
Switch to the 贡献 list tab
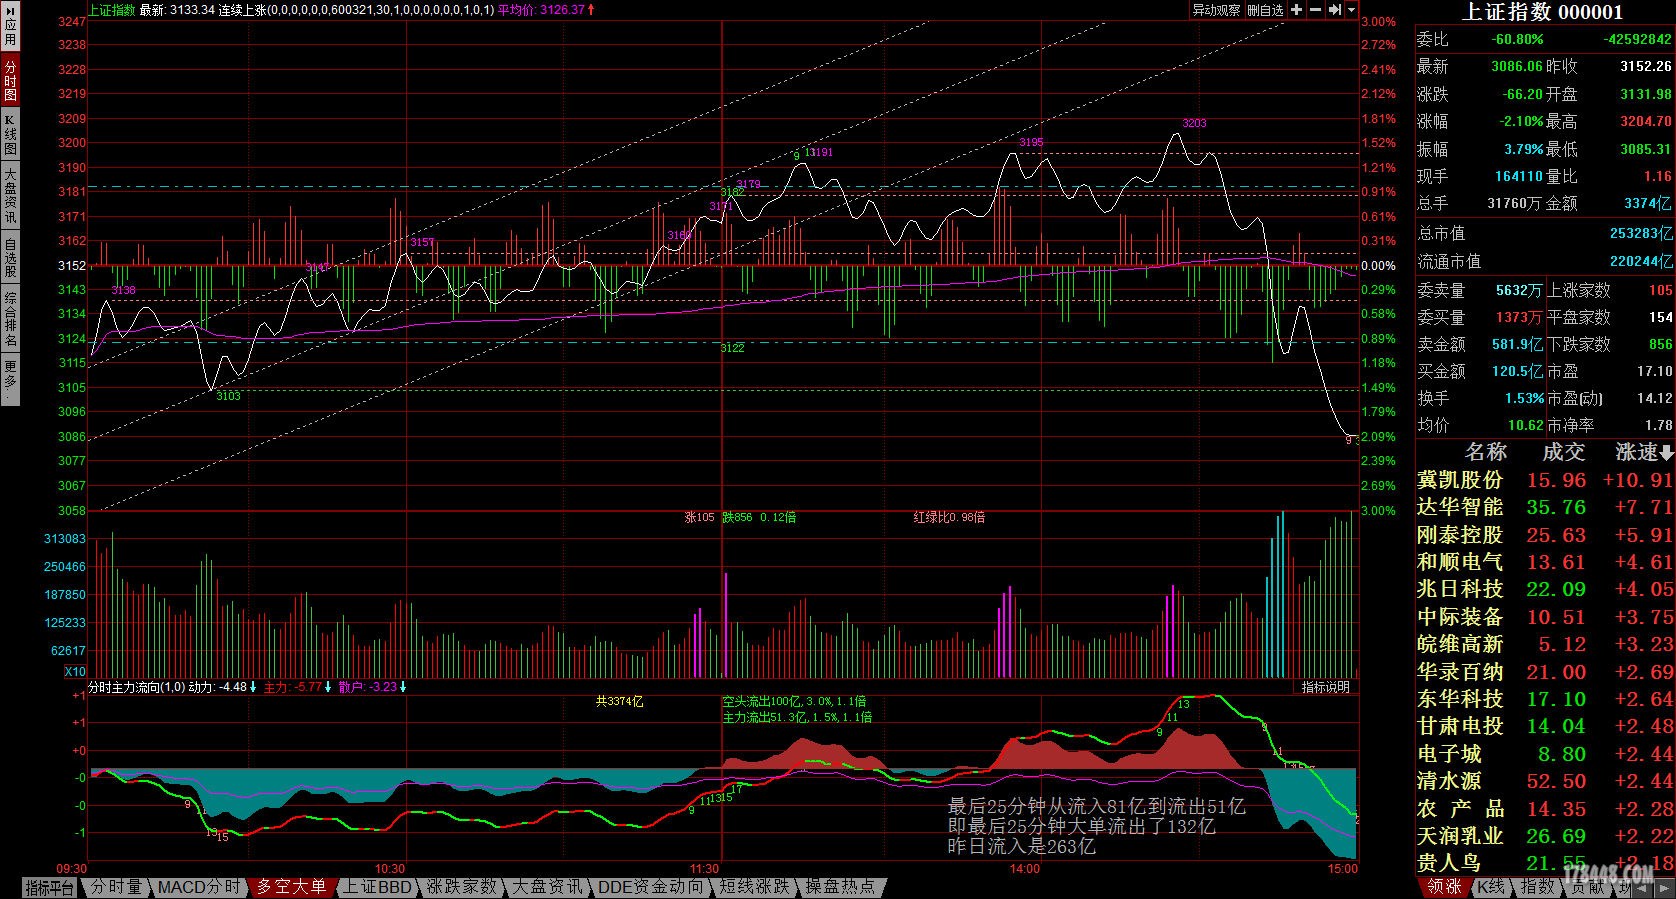pos(1587,887)
